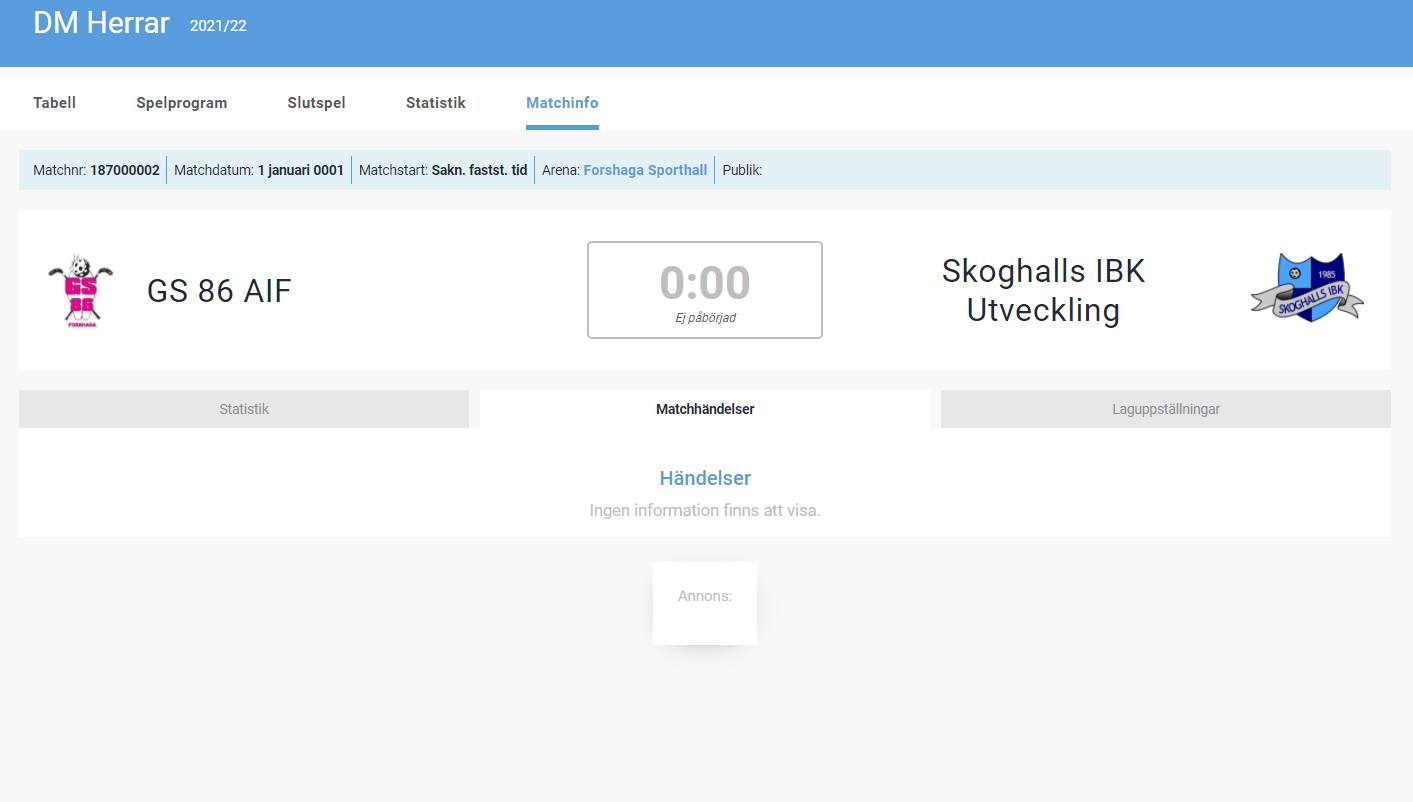Select the Matchinfo tab
The height and width of the screenshot is (802, 1413).
click(x=562, y=103)
